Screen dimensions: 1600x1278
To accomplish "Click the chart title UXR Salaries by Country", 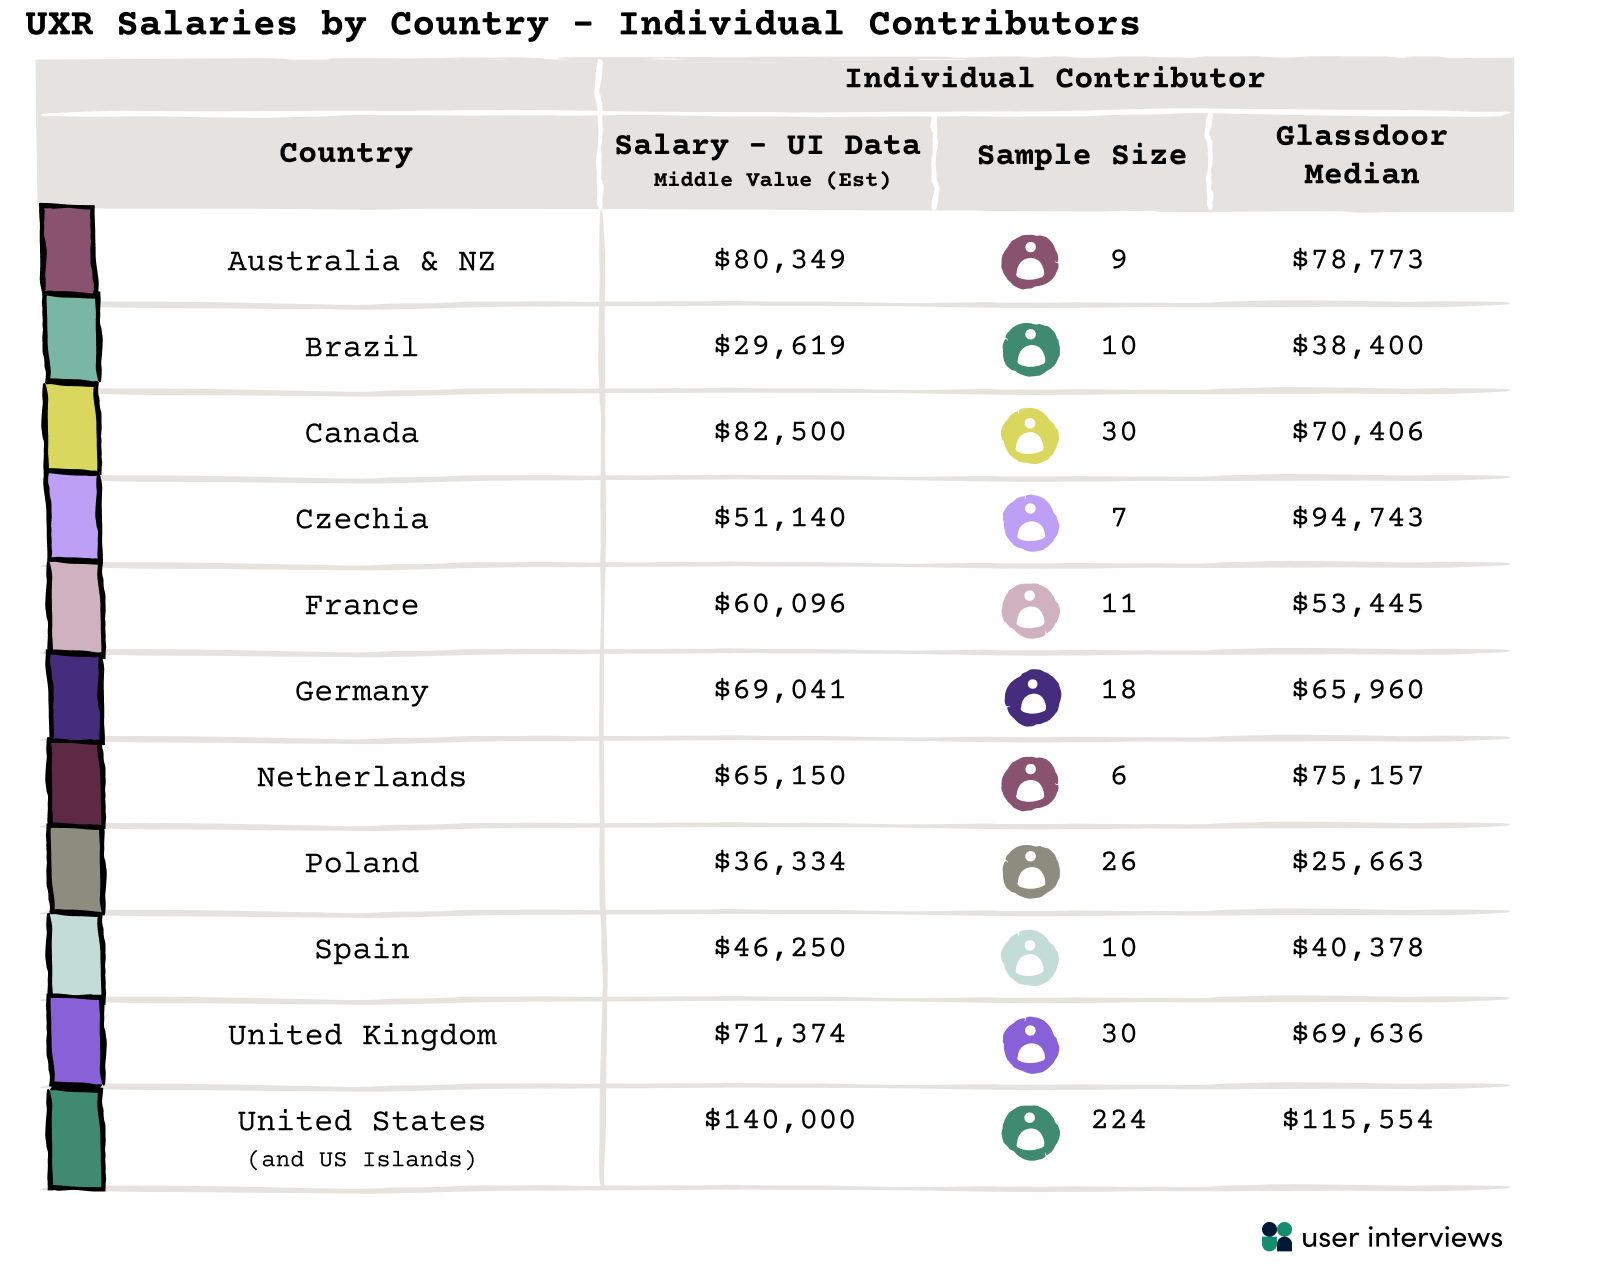I will 582,23.
